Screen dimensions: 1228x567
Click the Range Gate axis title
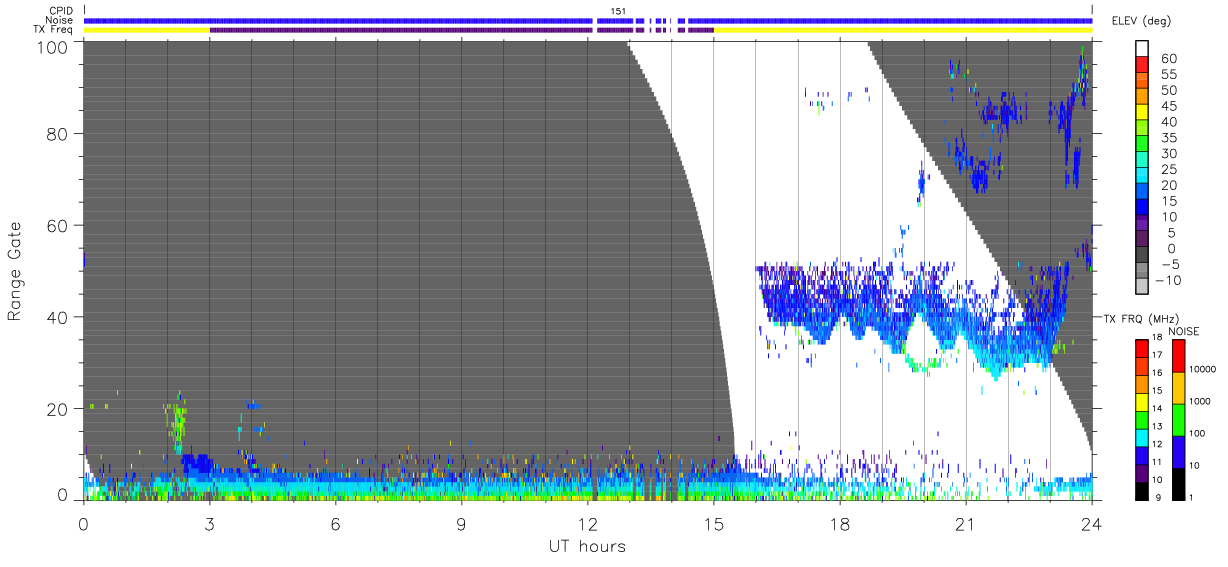coord(15,271)
